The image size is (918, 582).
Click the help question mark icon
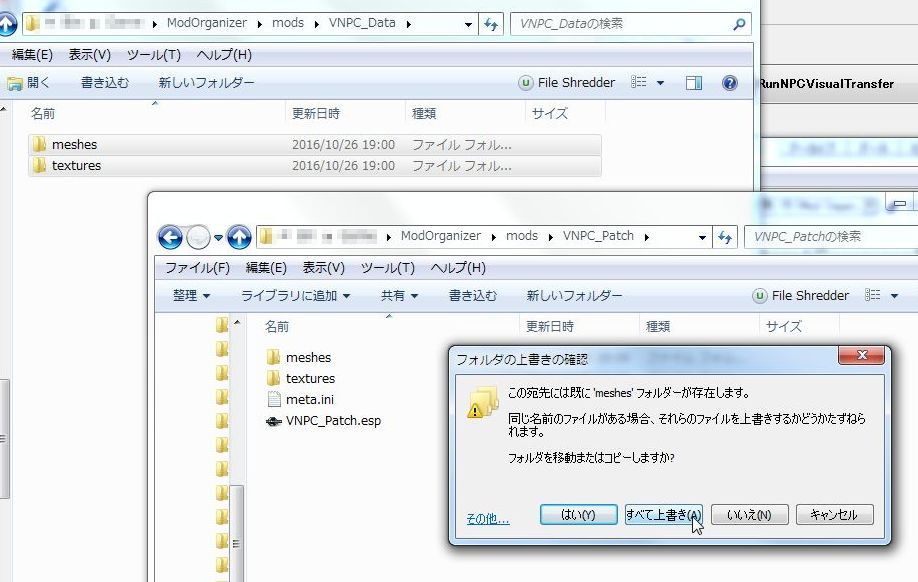click(730, 83)
